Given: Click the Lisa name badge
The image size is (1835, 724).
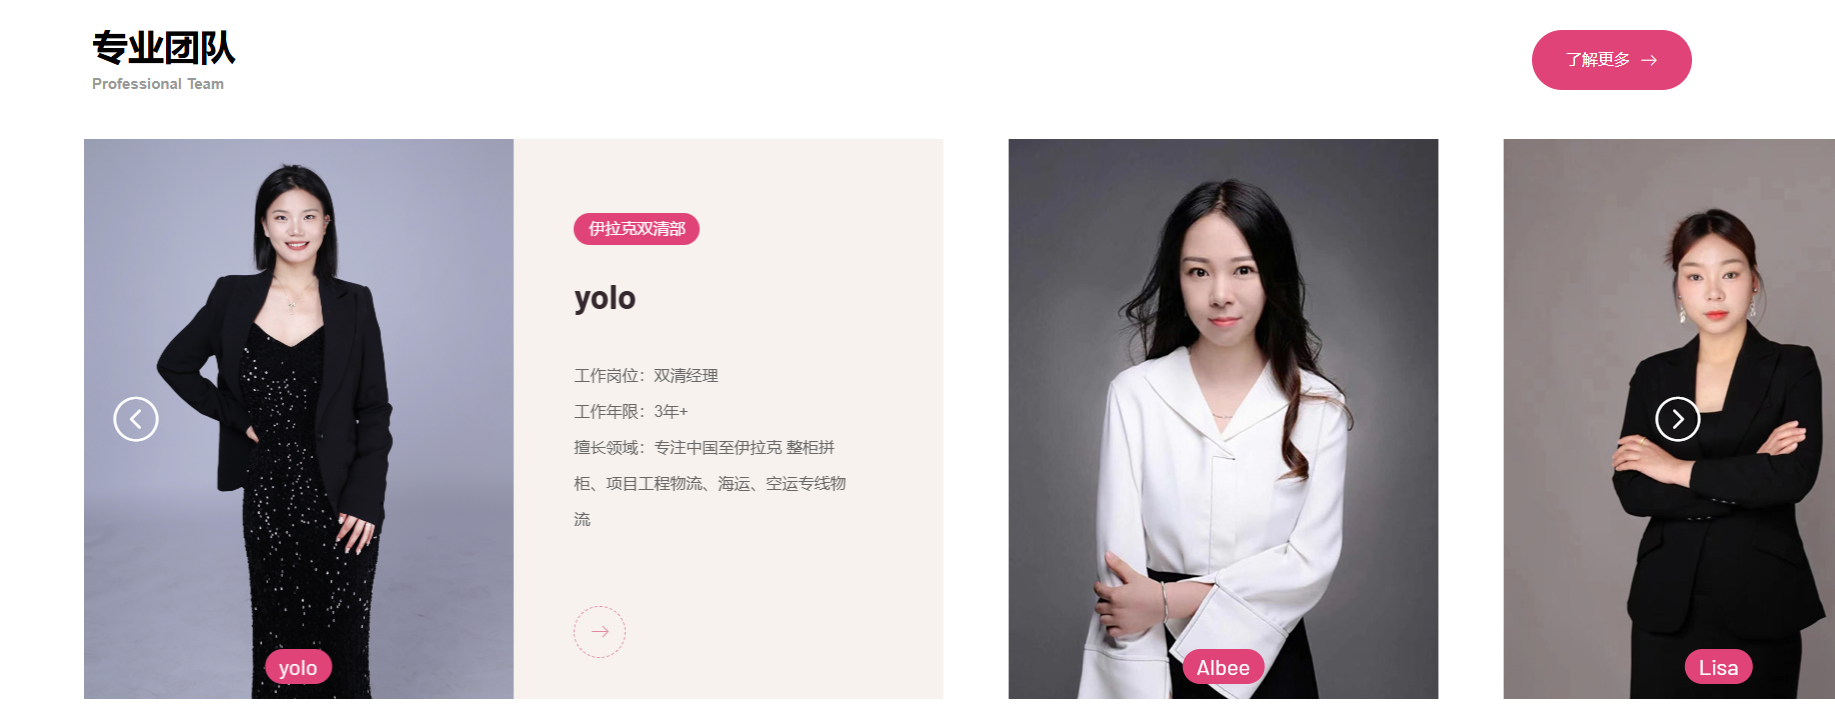Looking at the screenshot, I should click(x=1718, y=667).
